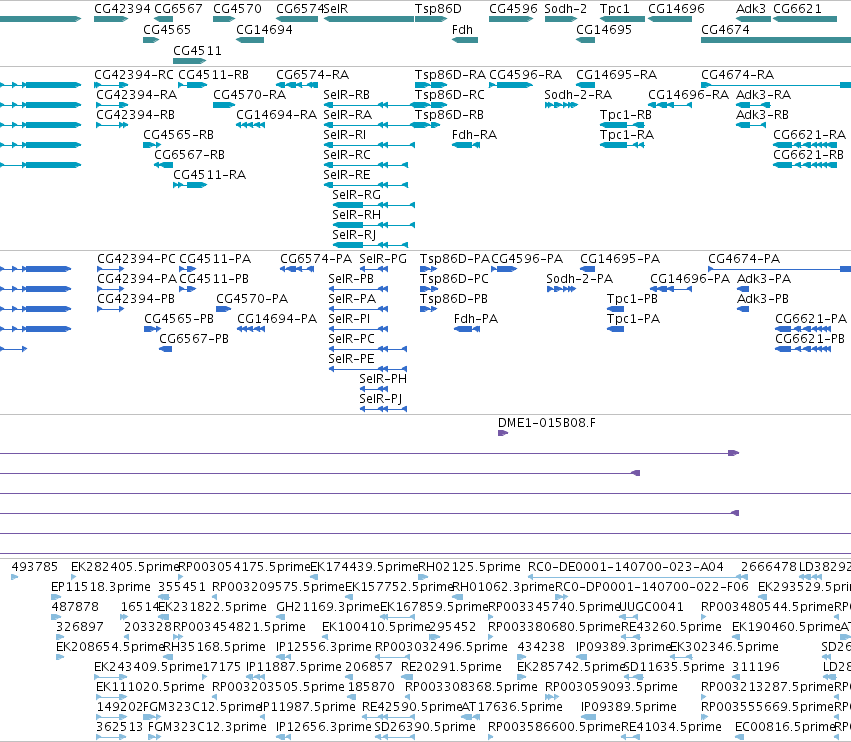Image resolution: width=851 pixels, height=742 pixels.
Task: Click the CG4674 gene label
Action: [725, 30]
